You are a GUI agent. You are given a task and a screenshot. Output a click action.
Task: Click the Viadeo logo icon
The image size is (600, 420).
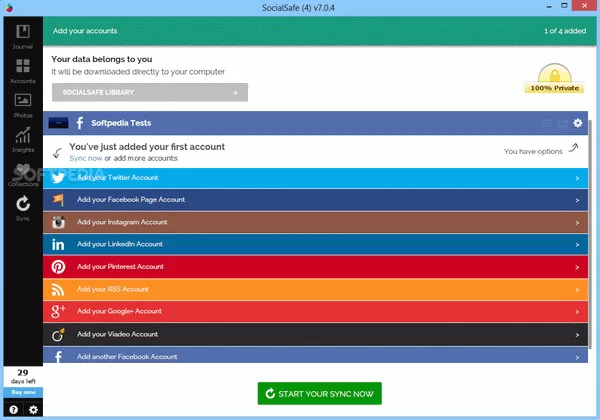(58, 334)
